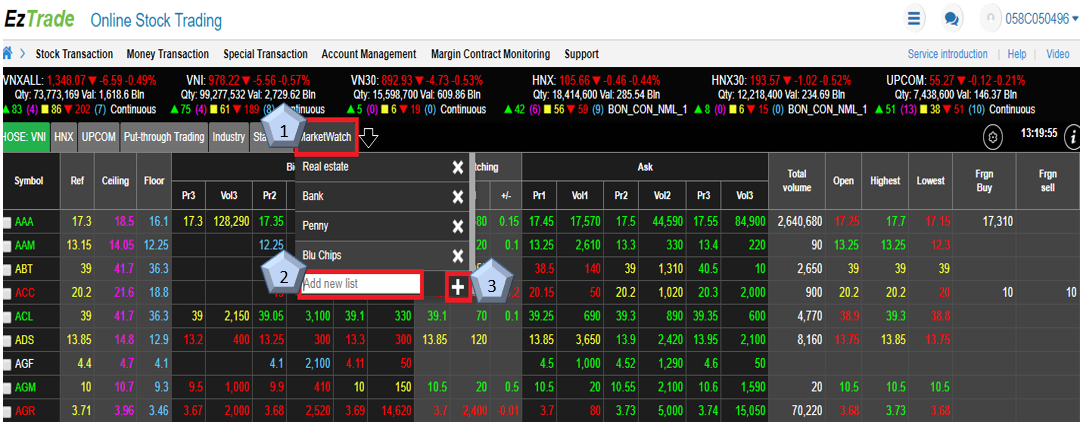Viewport: 1081px width, 422px height.
Task: Select the AGR row checkbox
Action: click(x=7, y=412)
